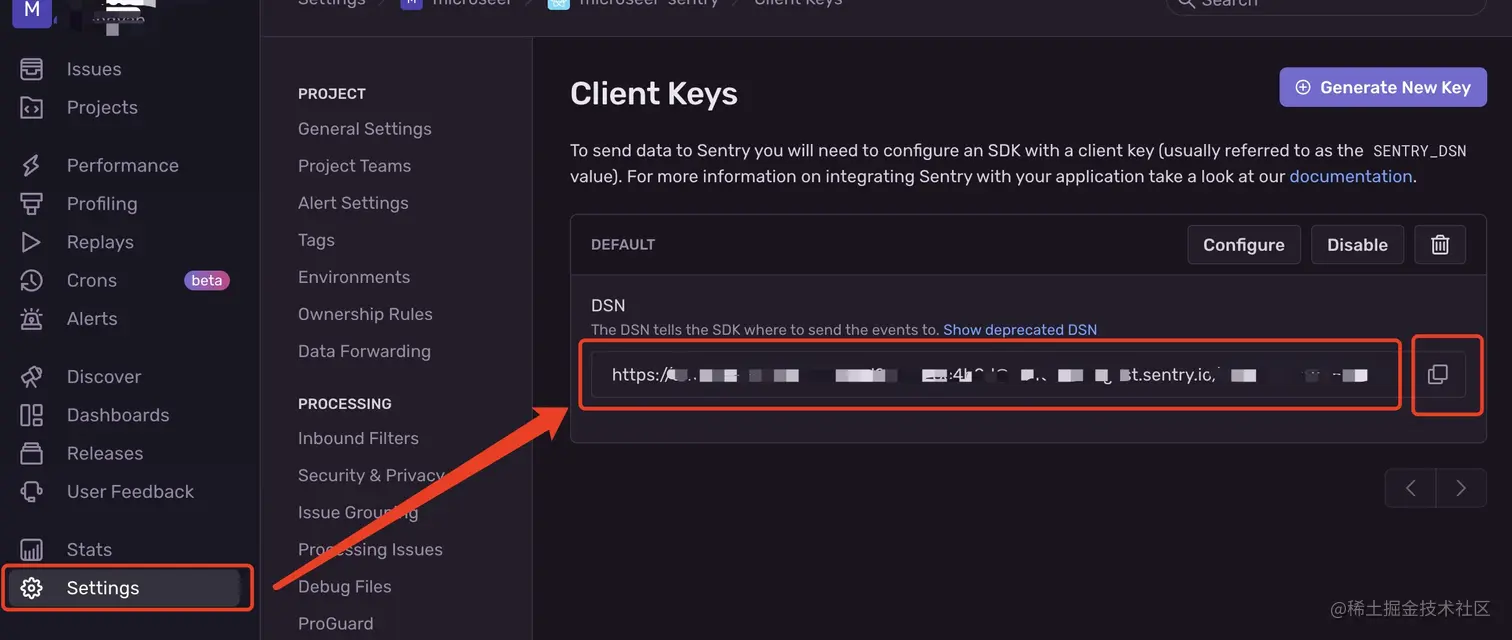
Task: Open ProGuard settings
Action: (x=336, y=623)
